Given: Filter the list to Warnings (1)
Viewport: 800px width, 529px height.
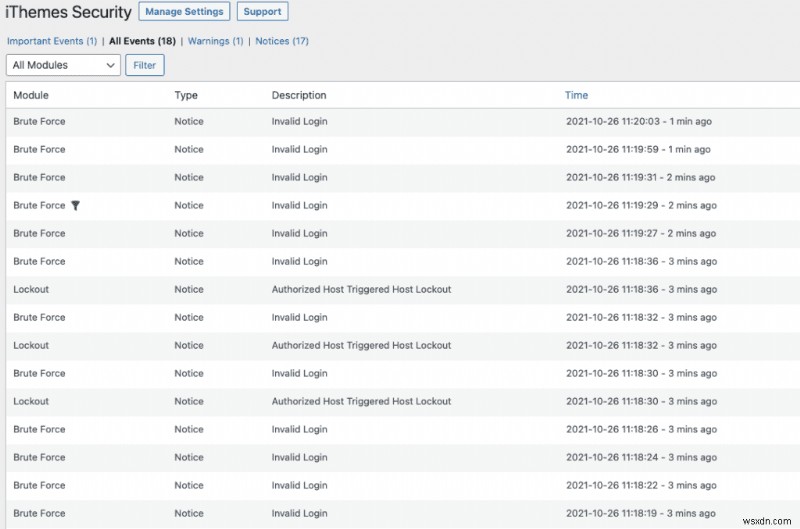Looking at the screenshot, I should (216, 41).
